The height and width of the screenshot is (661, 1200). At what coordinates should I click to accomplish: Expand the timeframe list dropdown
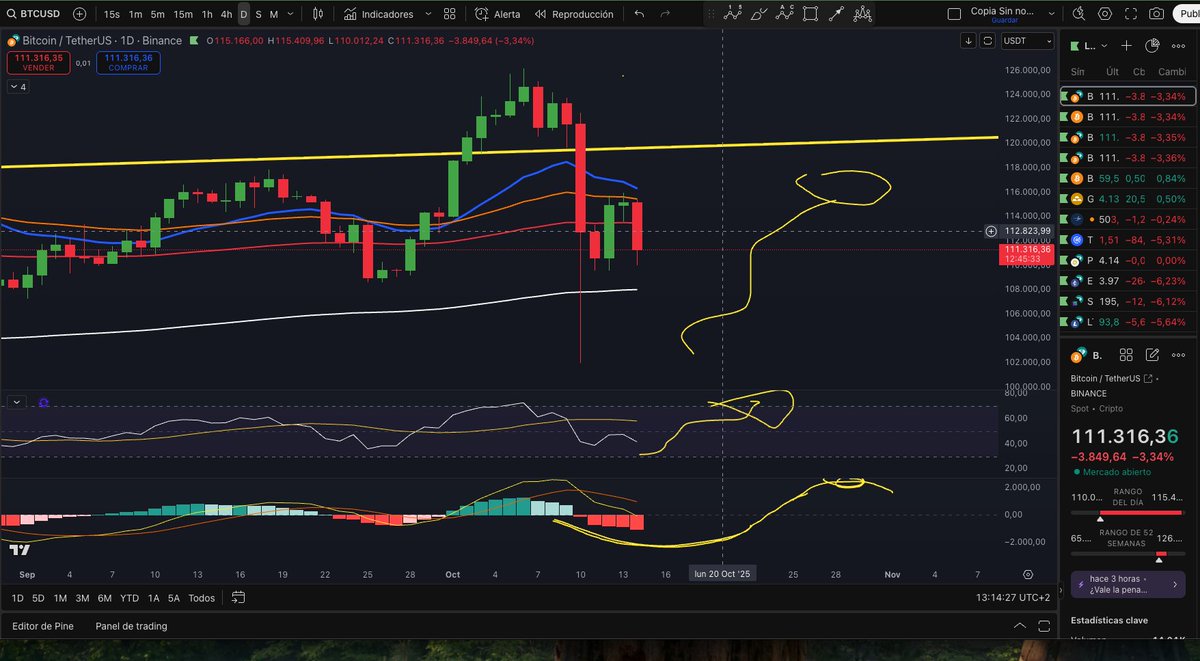[x=291, y=15]
